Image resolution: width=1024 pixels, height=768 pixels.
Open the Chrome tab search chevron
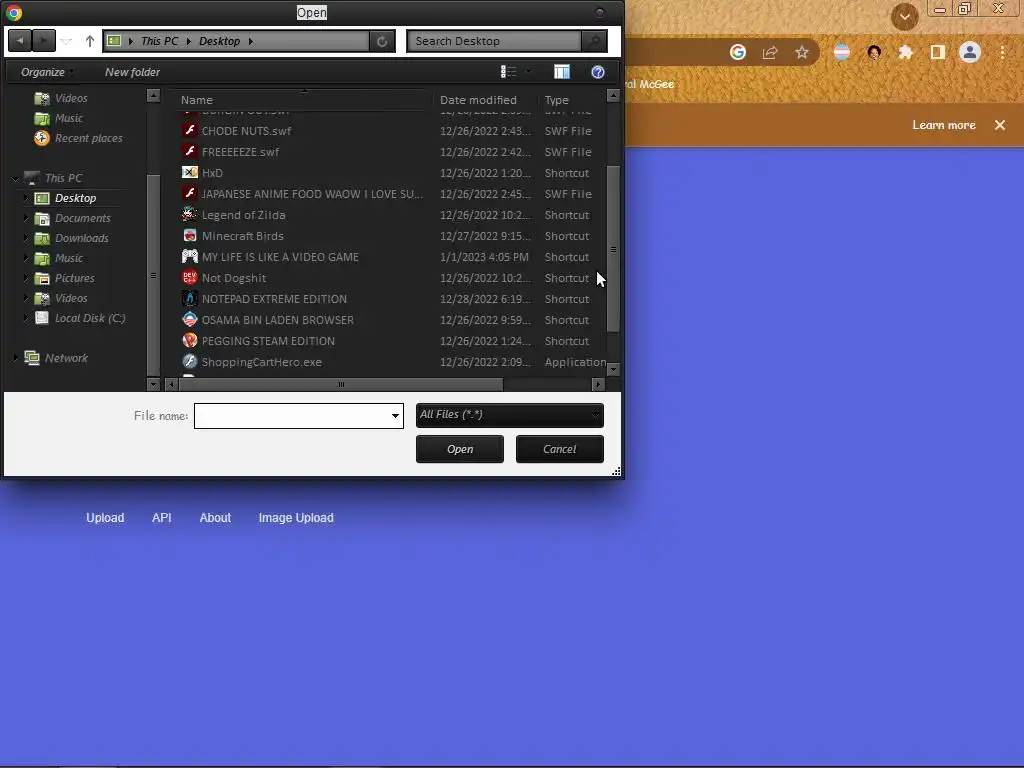904,17
